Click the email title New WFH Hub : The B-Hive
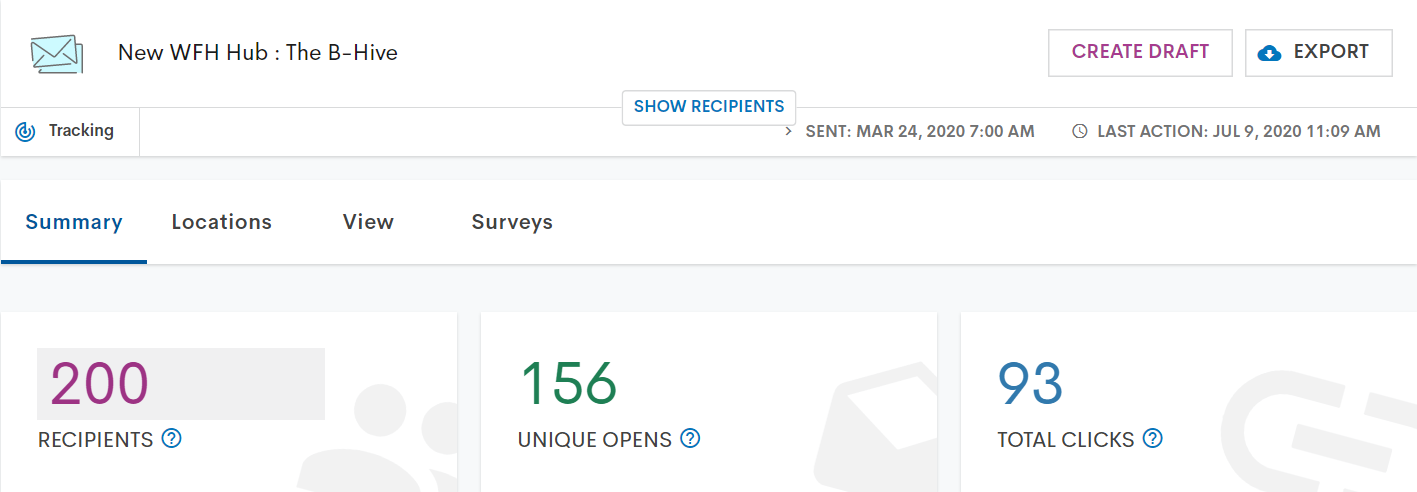The image size is (1417, 492). pyautogui.click(x=258, y=53)
